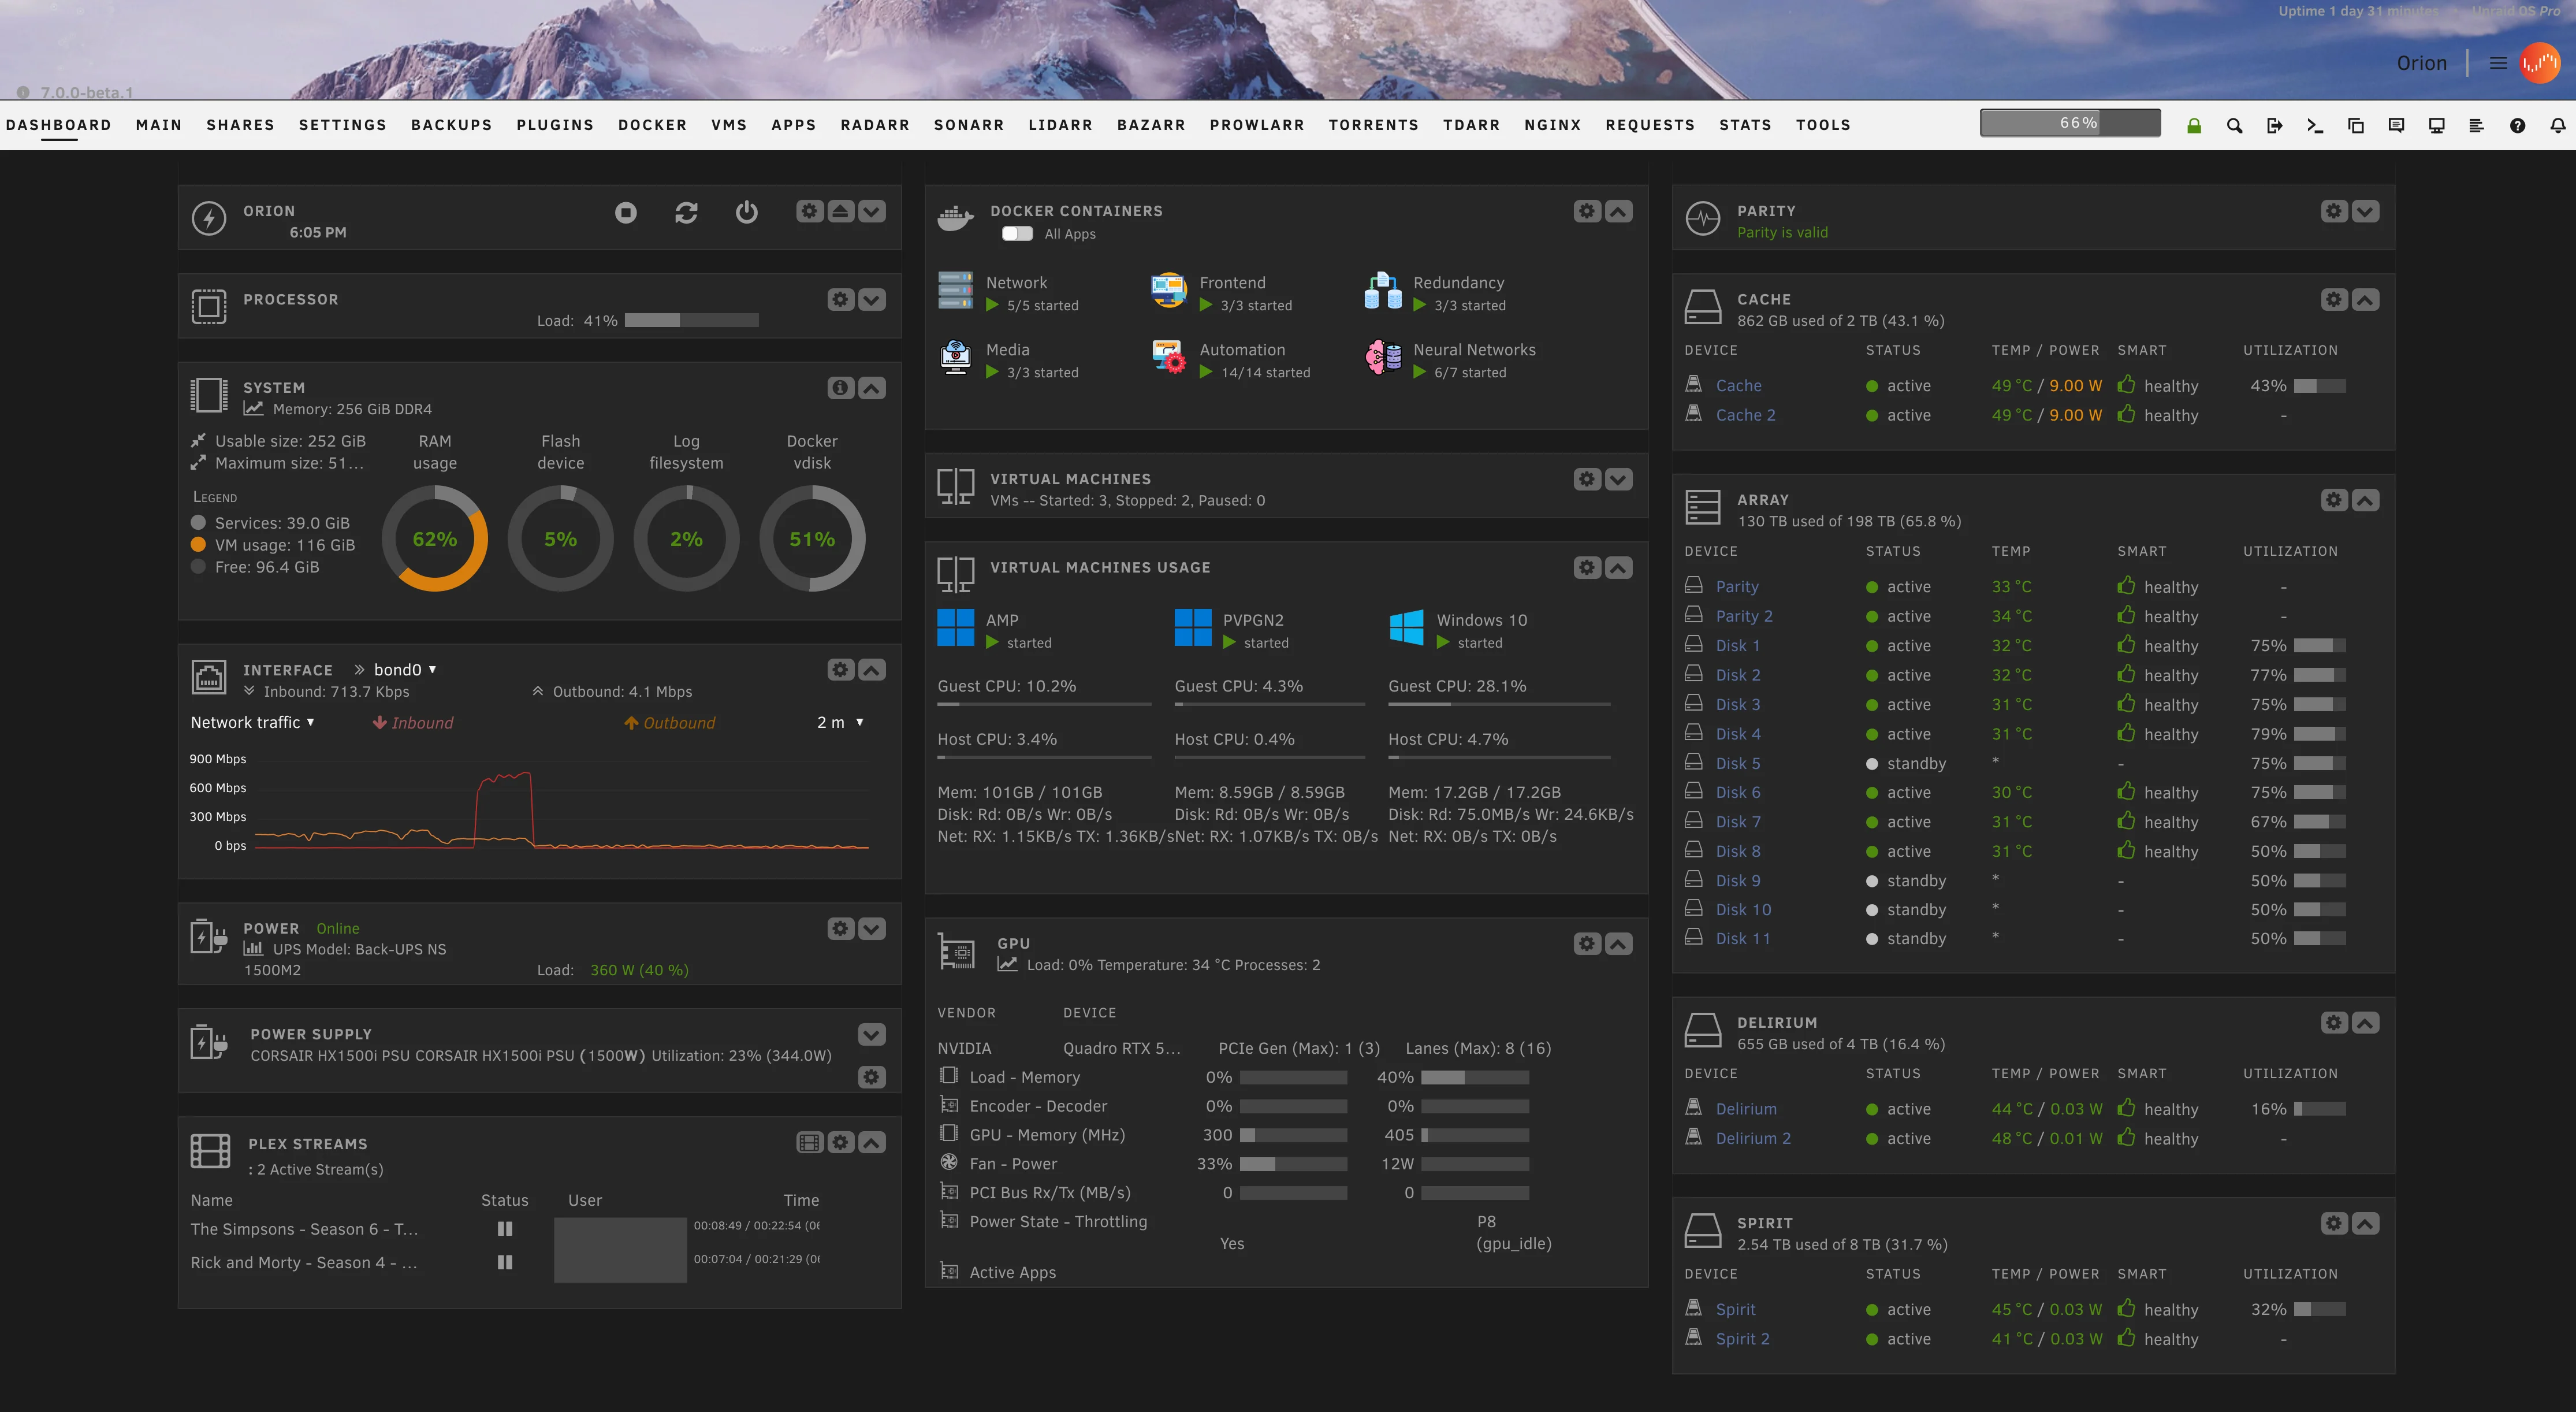Open the notification bell icon
This screenshot has height=1412, width=2576.
2557,125
